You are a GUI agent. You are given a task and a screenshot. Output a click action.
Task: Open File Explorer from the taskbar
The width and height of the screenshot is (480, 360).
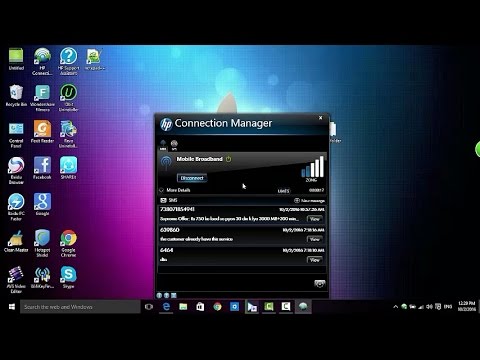pos(183,307)
